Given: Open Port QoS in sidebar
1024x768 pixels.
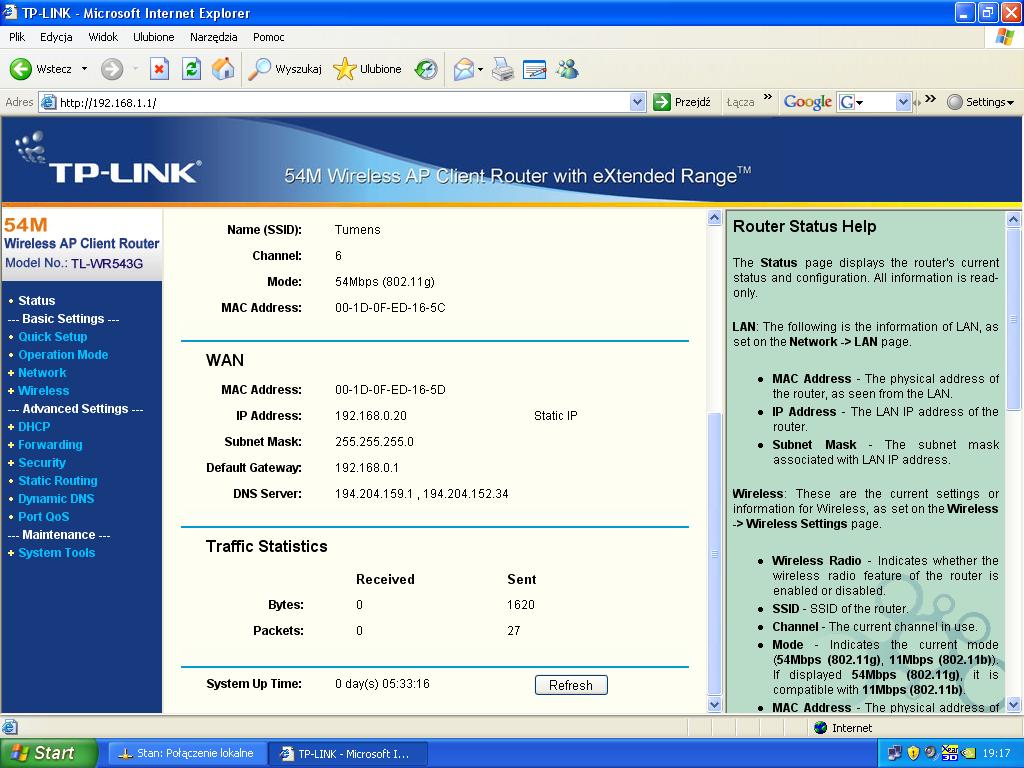Looking at the screenshot, I should [x=43, y=517].
